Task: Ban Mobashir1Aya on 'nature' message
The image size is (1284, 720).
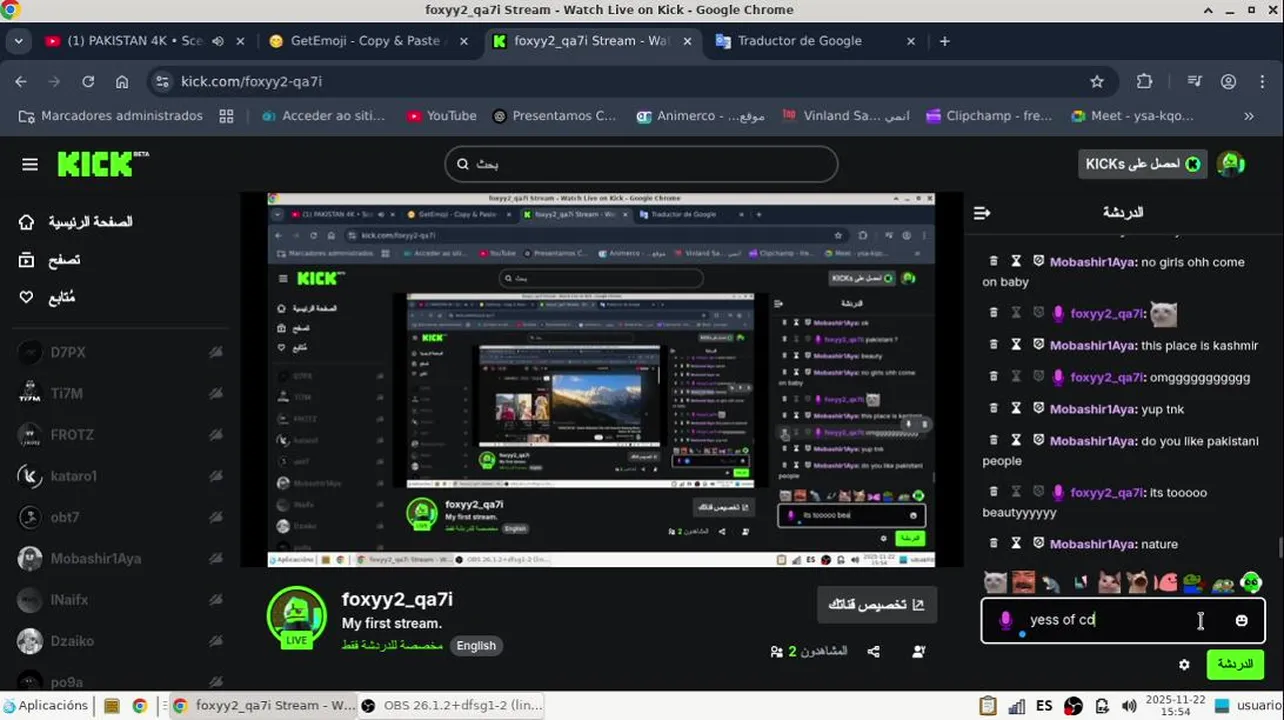Action: coord(1039,544)
